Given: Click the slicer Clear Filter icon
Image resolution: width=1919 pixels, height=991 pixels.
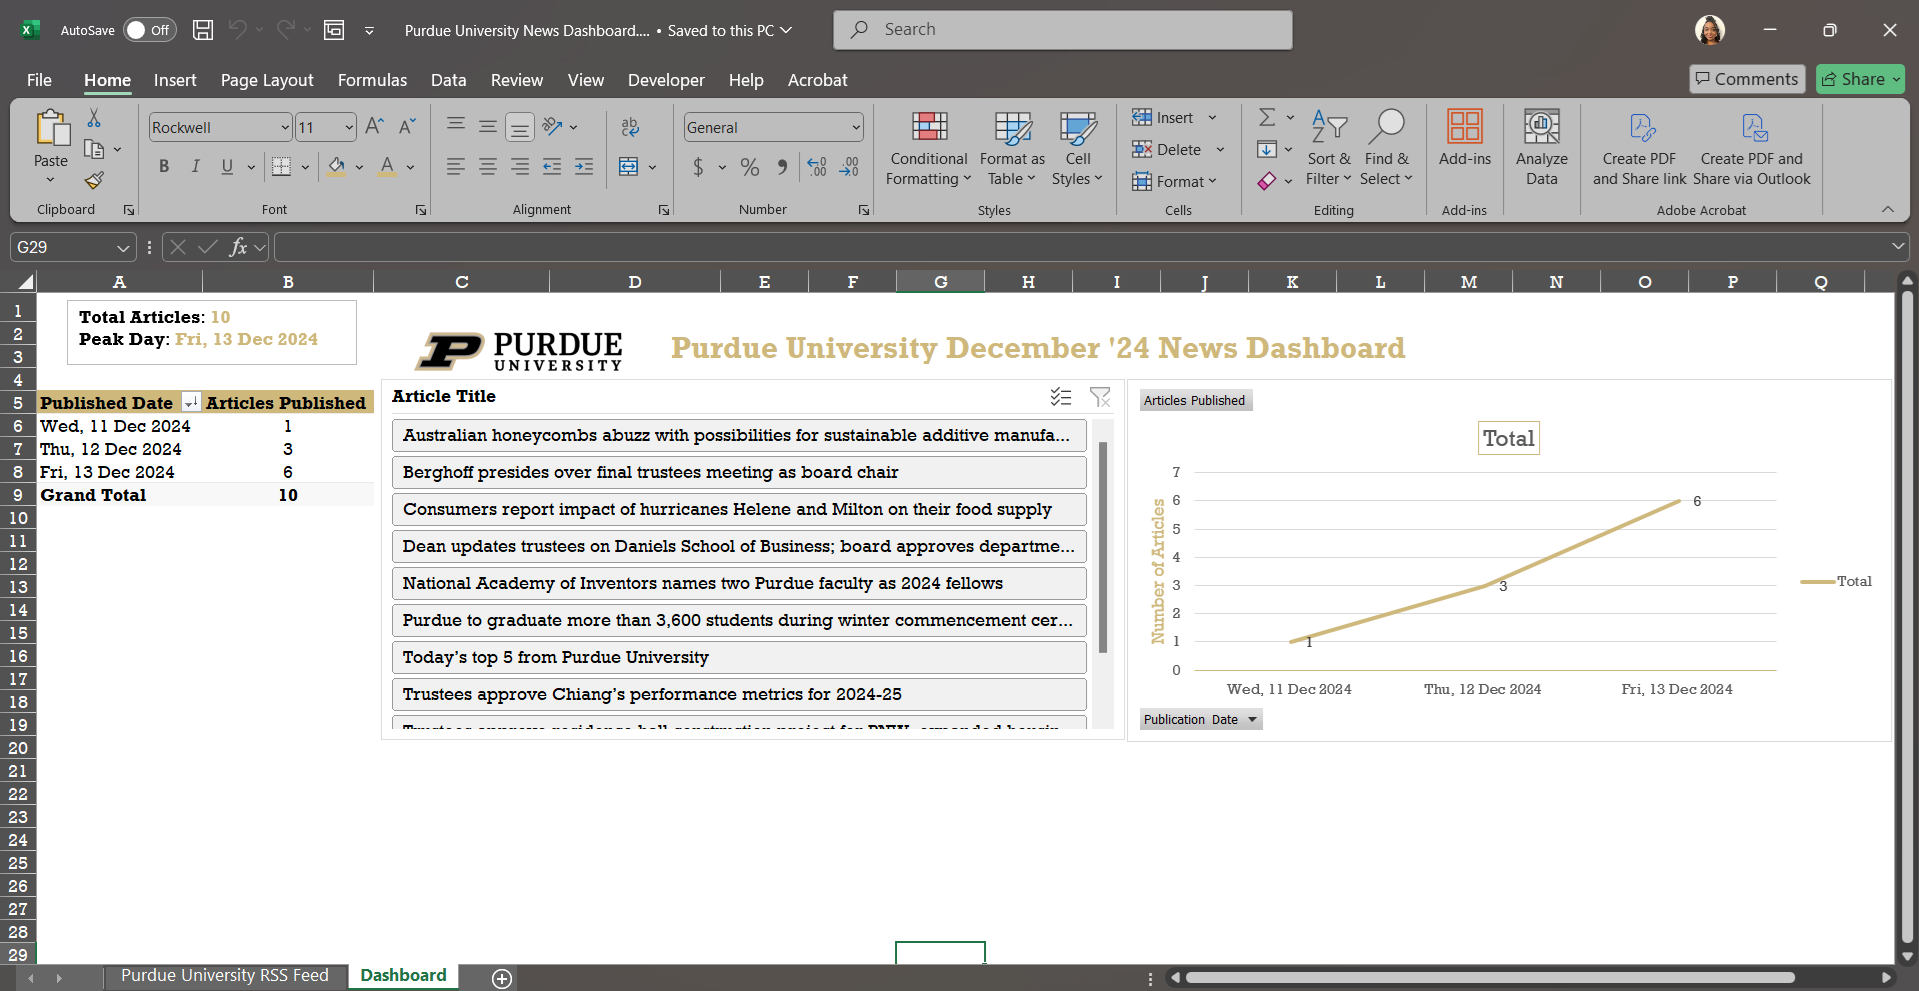Looking at the screenshot, I should click(1100, 397).
